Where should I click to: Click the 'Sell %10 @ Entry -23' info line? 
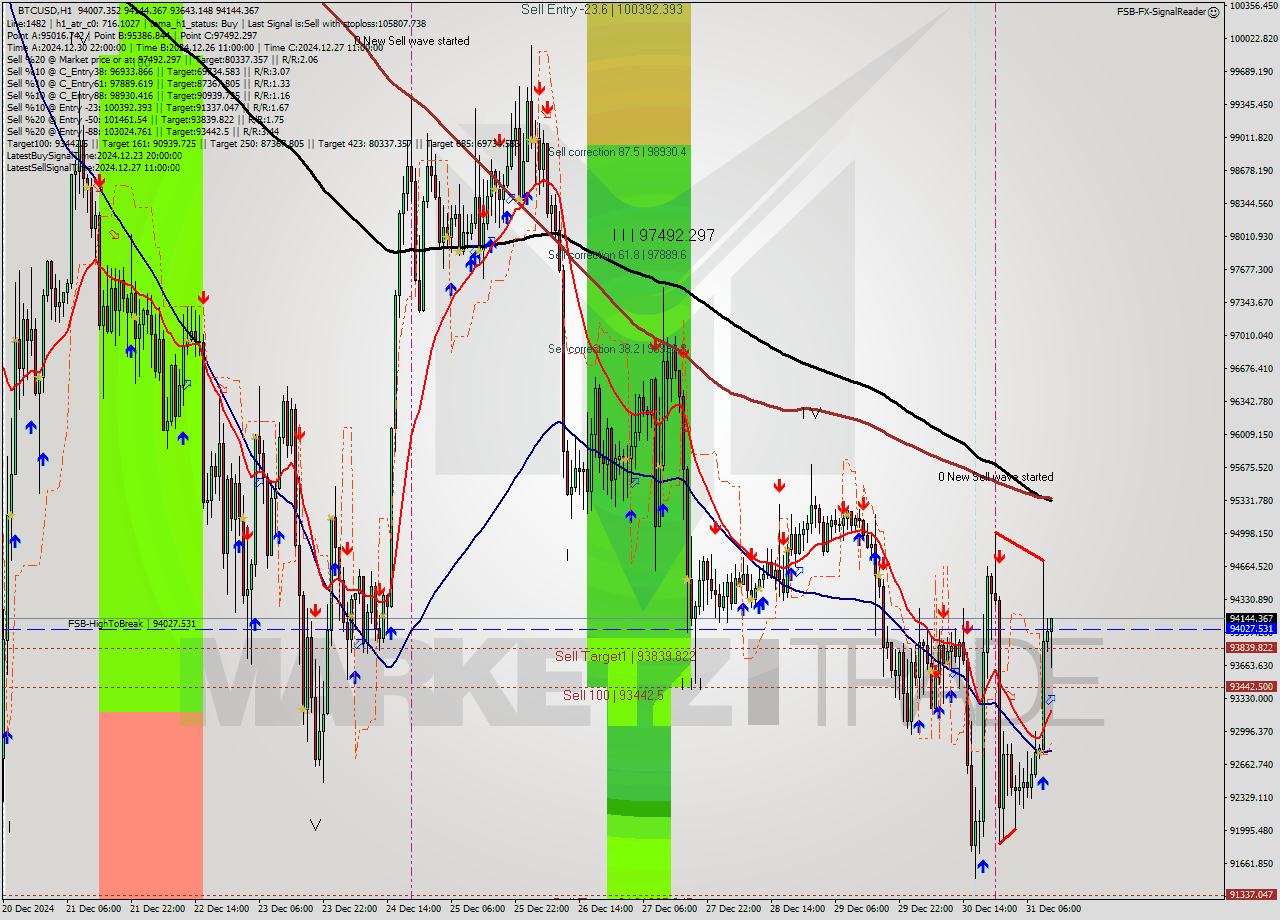coord(148,108)
